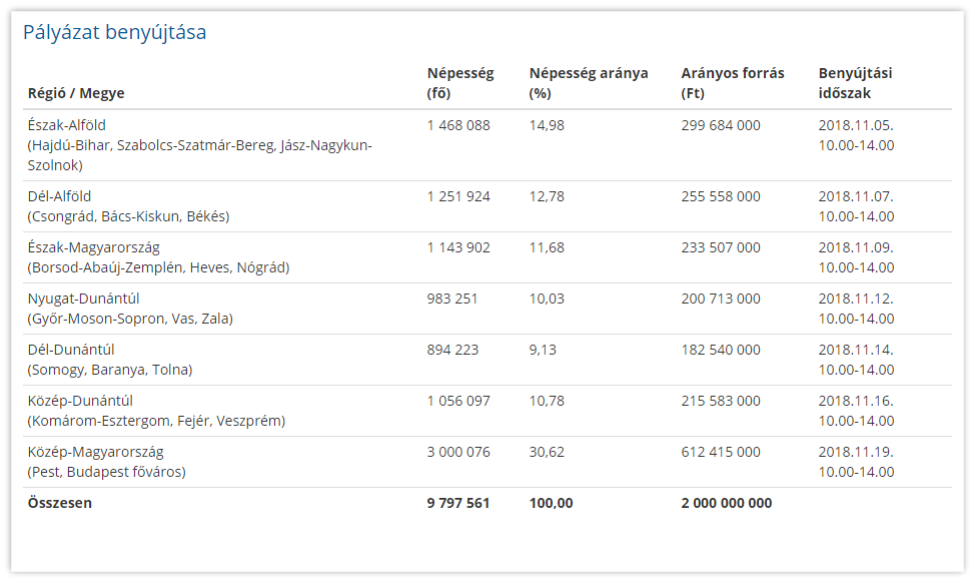Click the 612 415 000 funding amount
This screenshot has height=583, width=975.
(720, 452)
